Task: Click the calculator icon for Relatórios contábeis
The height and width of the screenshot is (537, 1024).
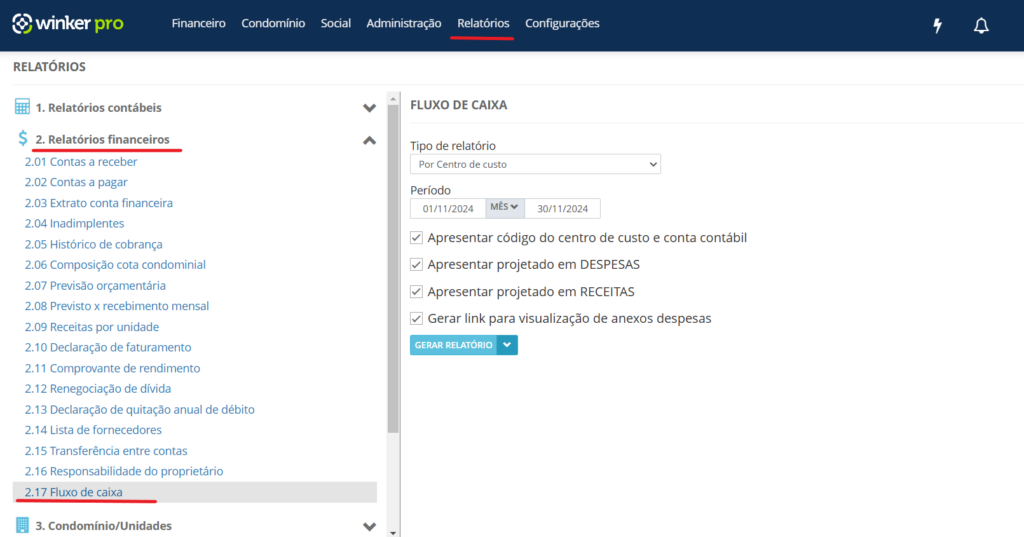Action: [x=22, y=106]
